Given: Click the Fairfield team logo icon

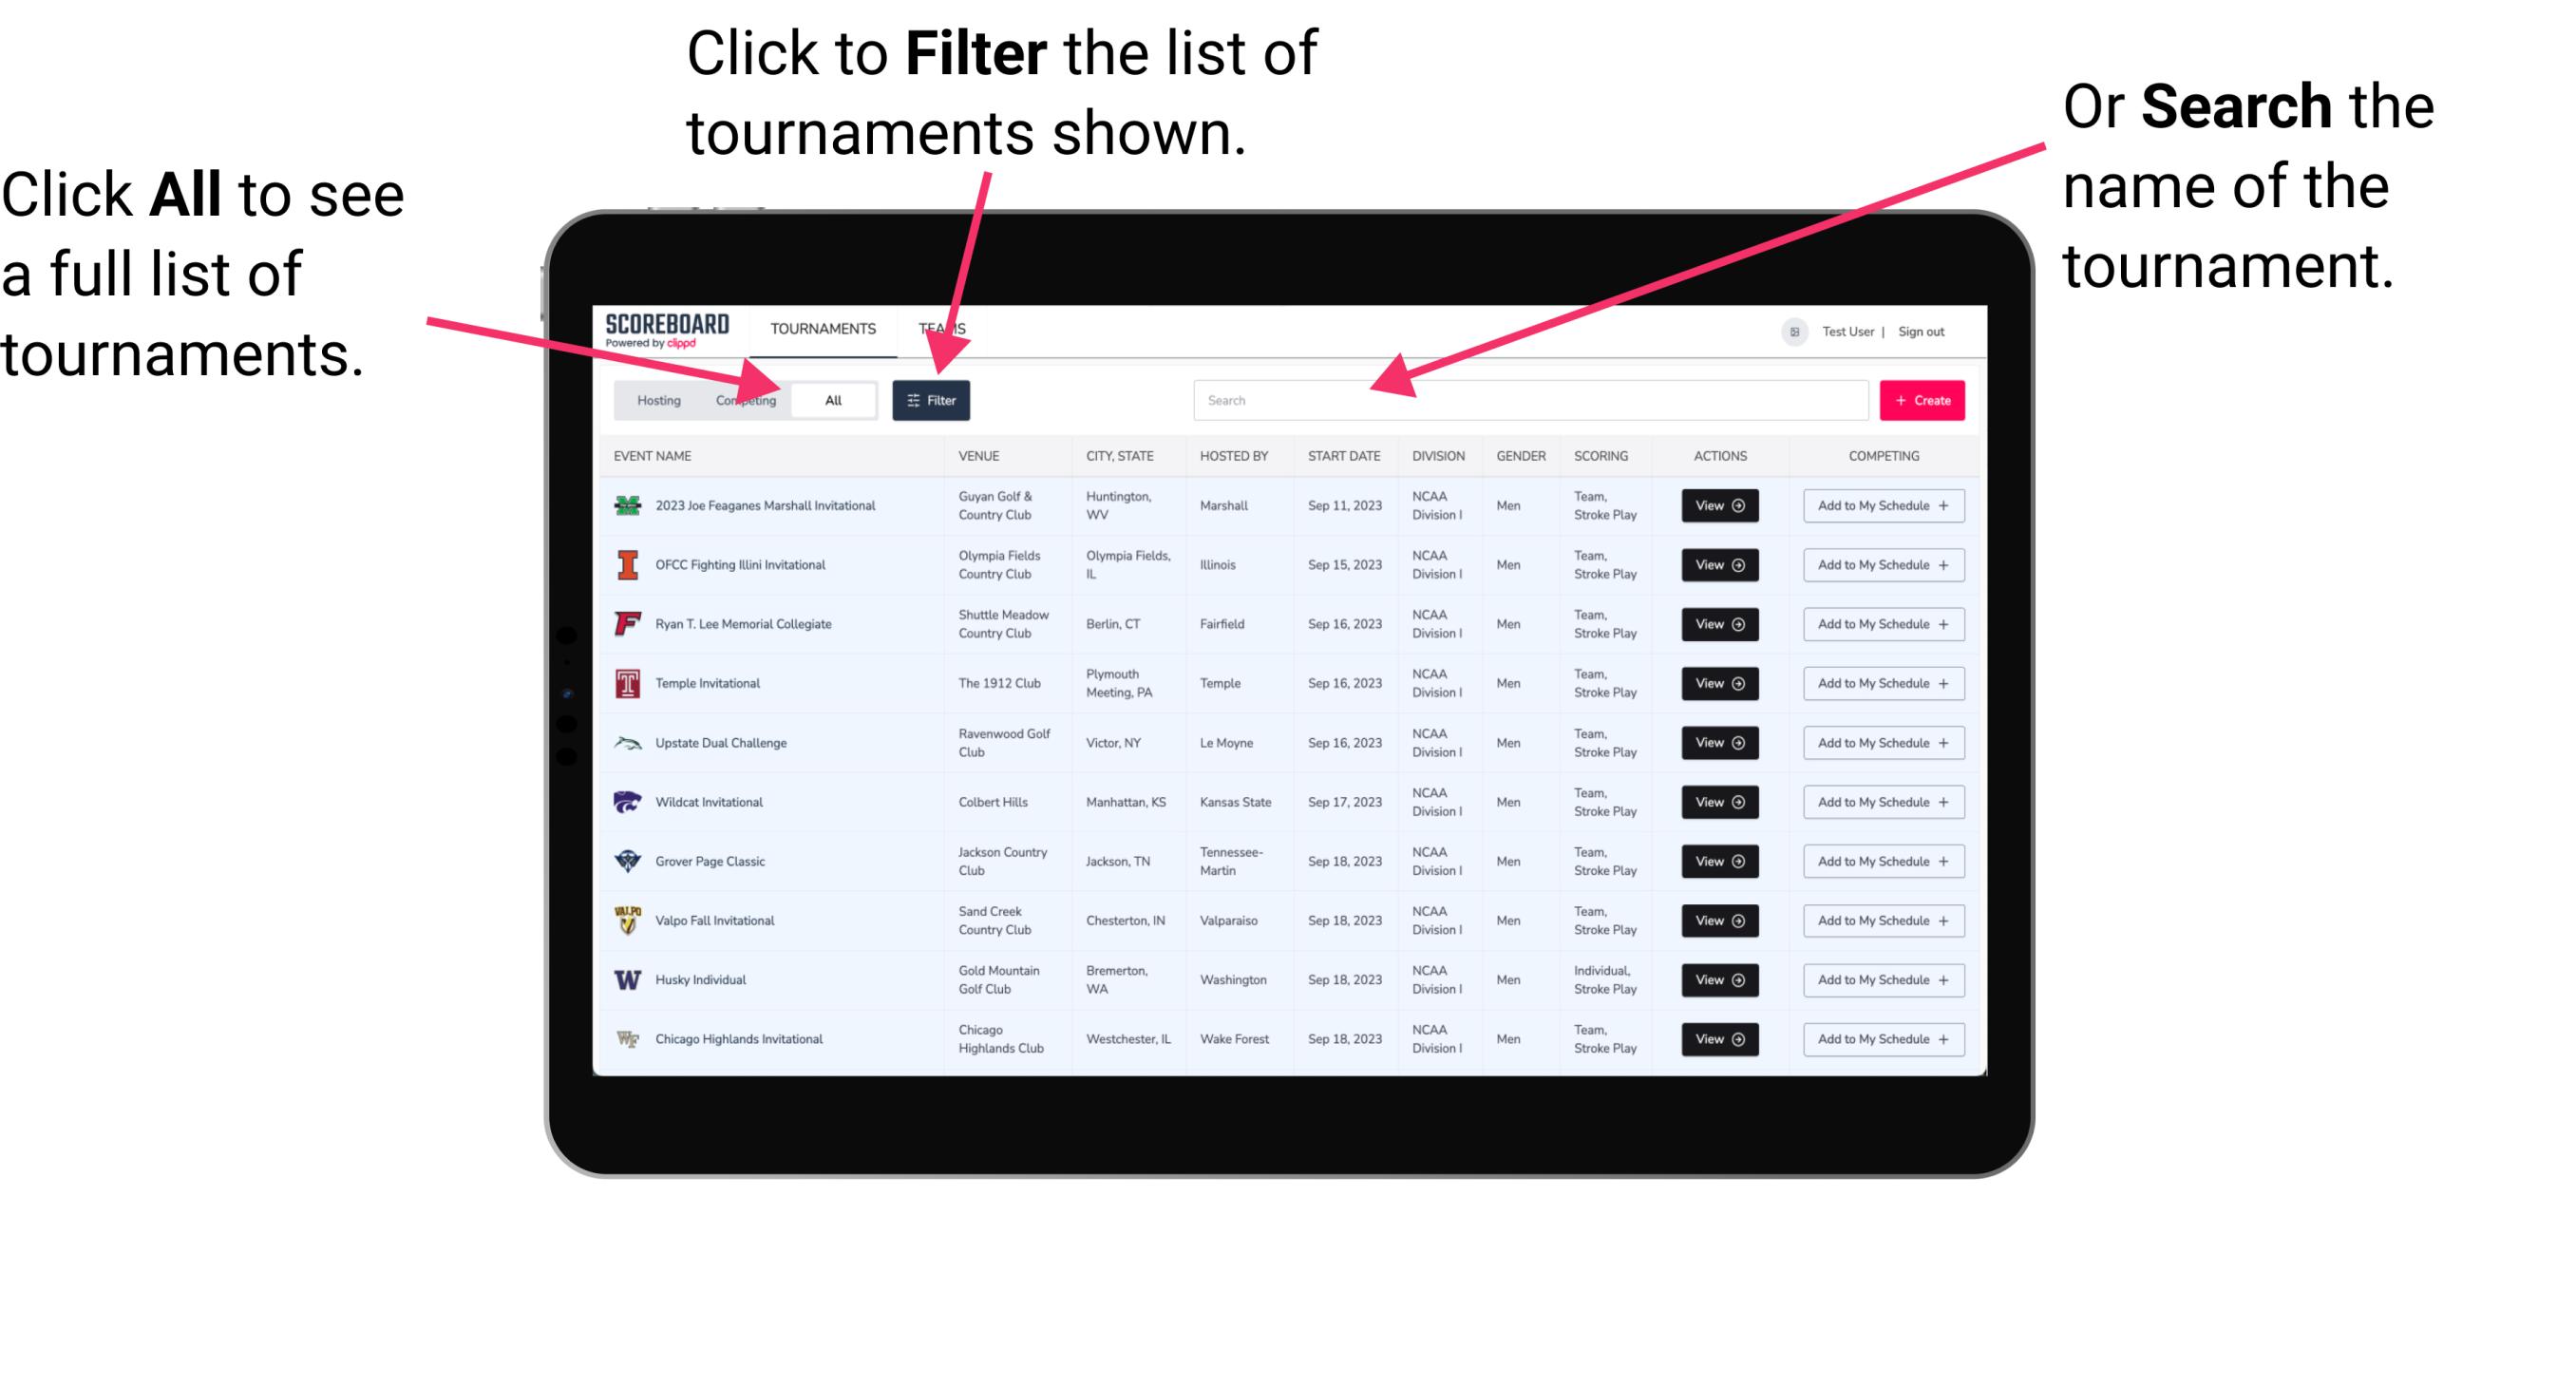Looking at the screenshot, I should (628, 623).
